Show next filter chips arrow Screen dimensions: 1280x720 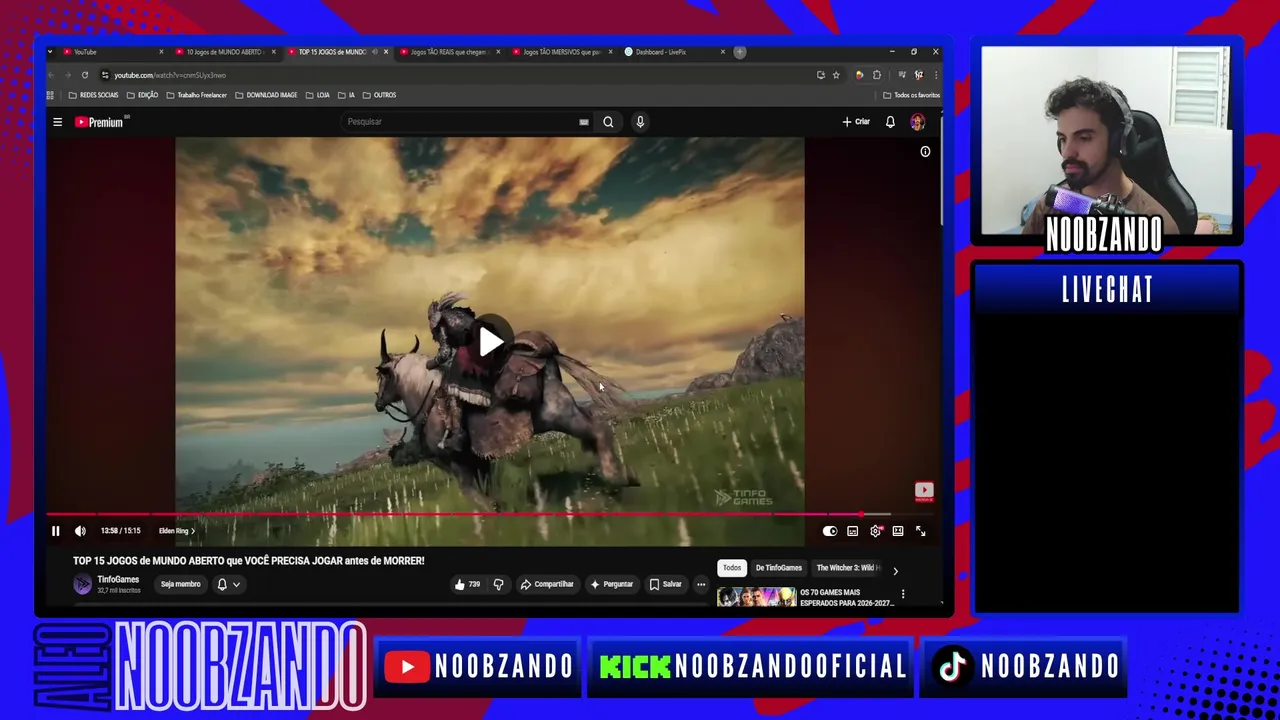click(x=895, y=571)
